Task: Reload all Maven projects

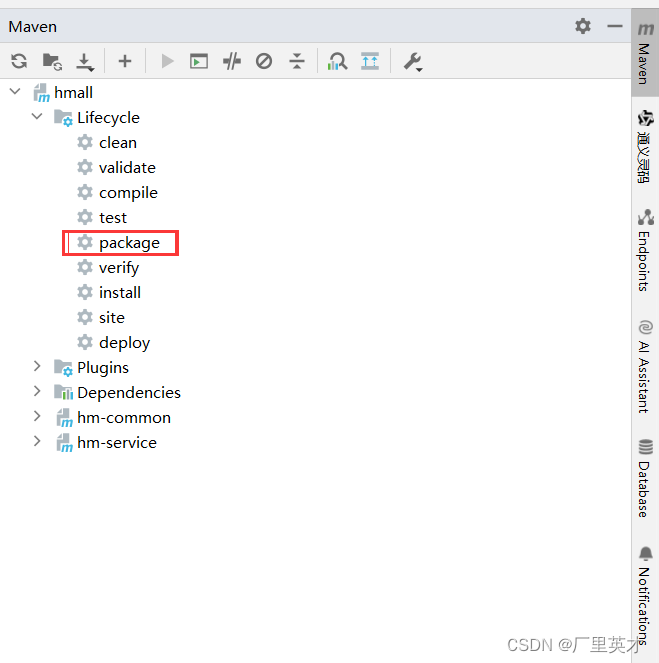Action: [x=19, y=61]
